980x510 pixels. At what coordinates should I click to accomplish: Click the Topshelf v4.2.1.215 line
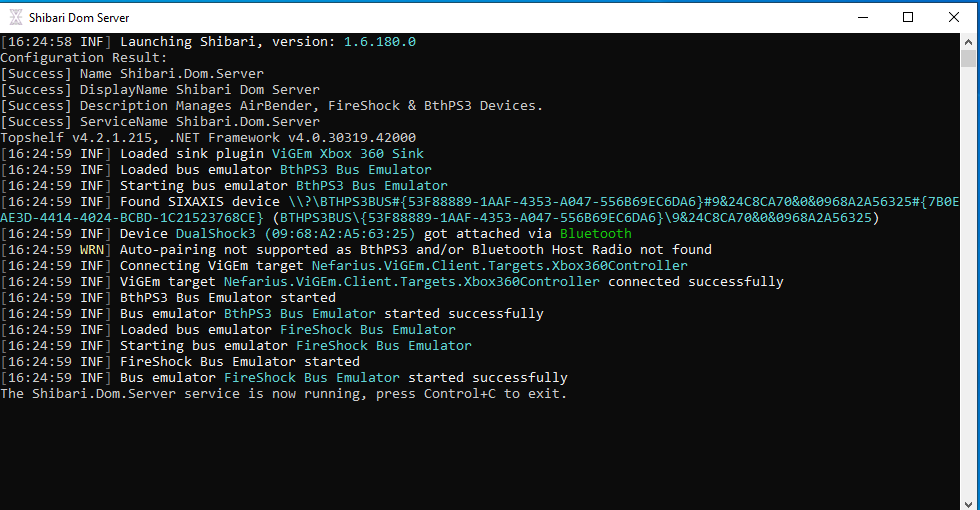(208, 138)
